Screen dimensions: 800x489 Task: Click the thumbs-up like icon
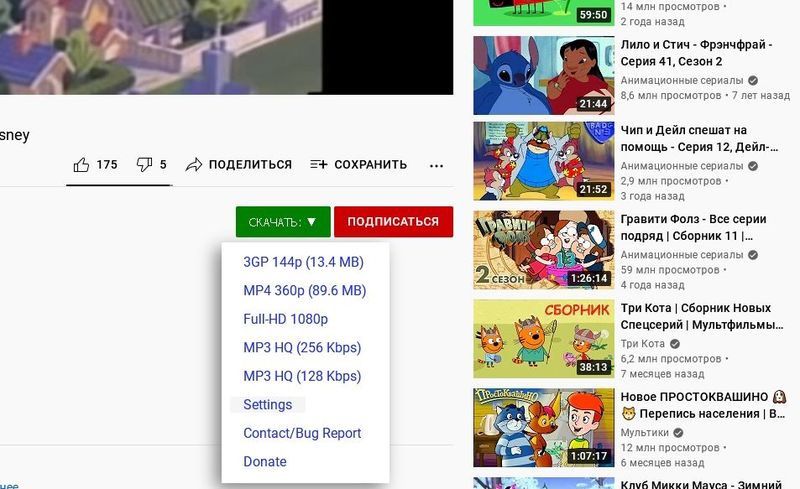click(x=81, y=164)
